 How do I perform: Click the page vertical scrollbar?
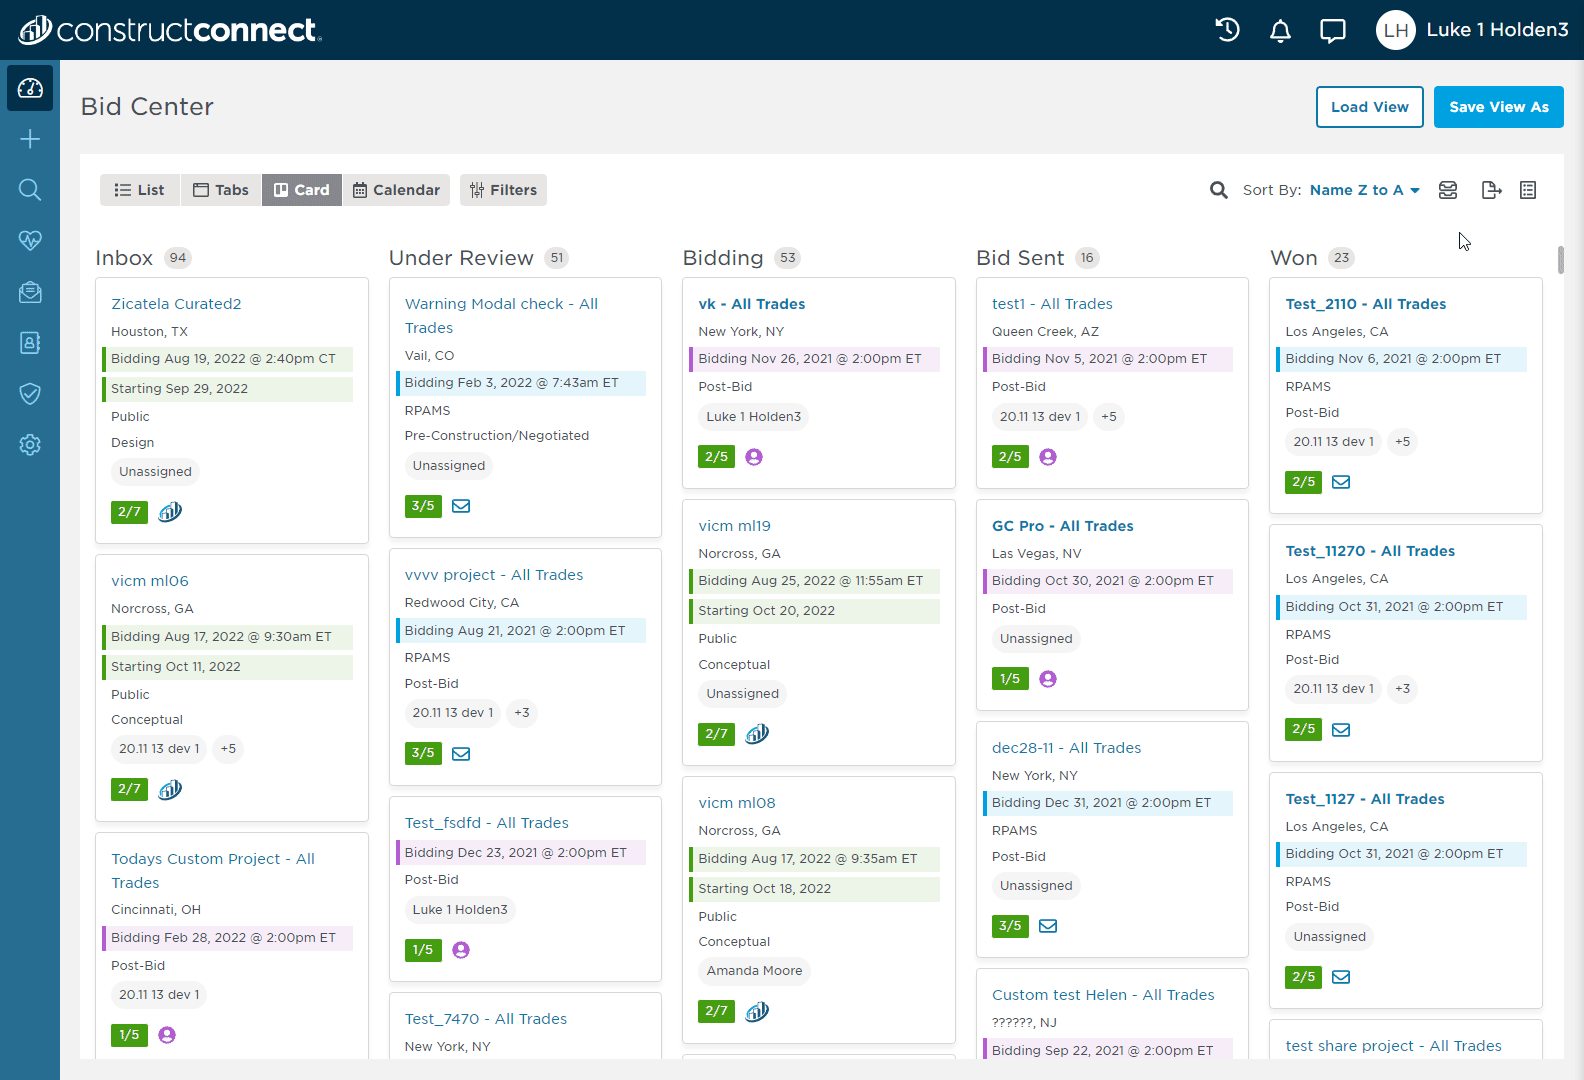click(1560, 259)
